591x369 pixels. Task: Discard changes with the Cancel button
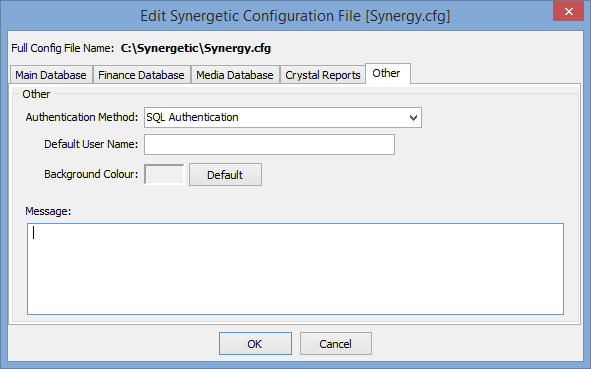pyautogui.click(x=335, y=343)
